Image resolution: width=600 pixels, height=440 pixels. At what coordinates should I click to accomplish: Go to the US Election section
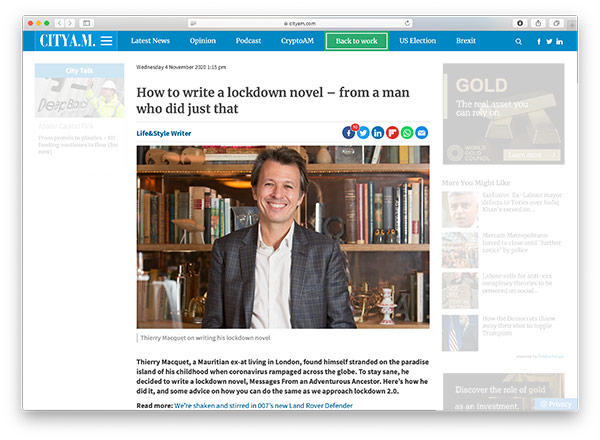pos(417,41)
